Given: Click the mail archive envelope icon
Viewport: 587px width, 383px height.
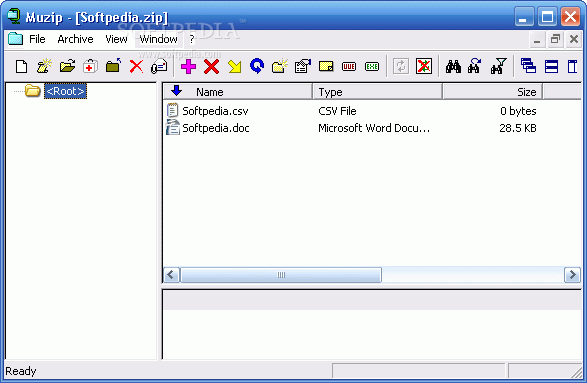Looking at the screenshot, I should pos(159,67).
